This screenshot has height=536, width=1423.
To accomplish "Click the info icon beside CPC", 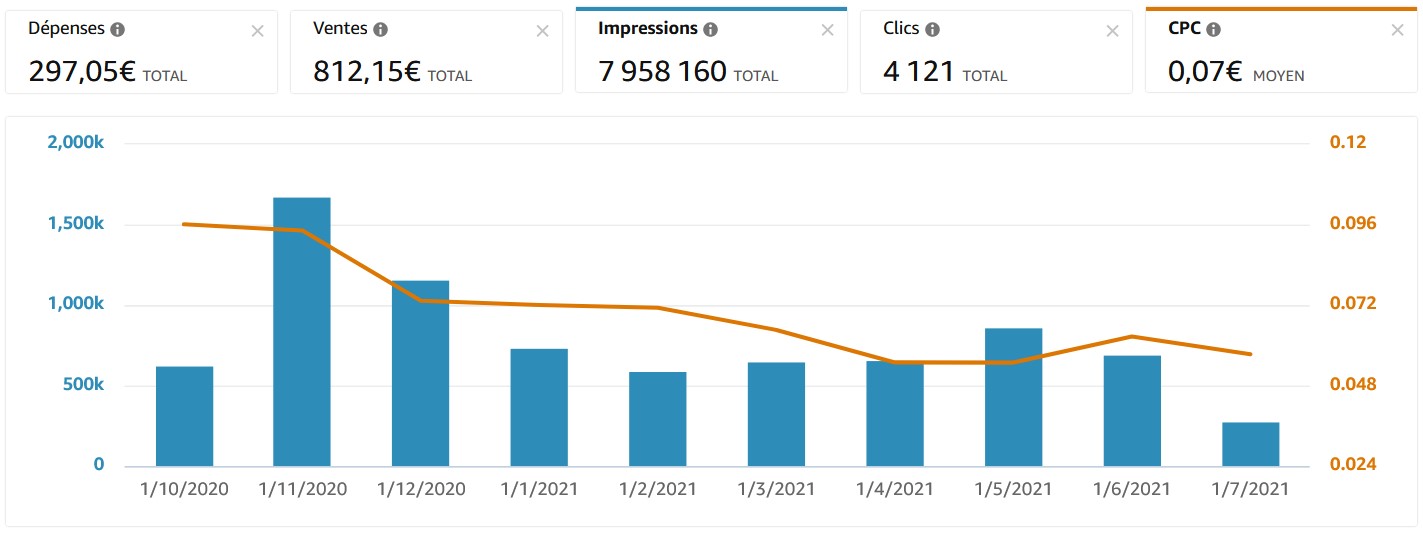I will (x=1213, y=30).
